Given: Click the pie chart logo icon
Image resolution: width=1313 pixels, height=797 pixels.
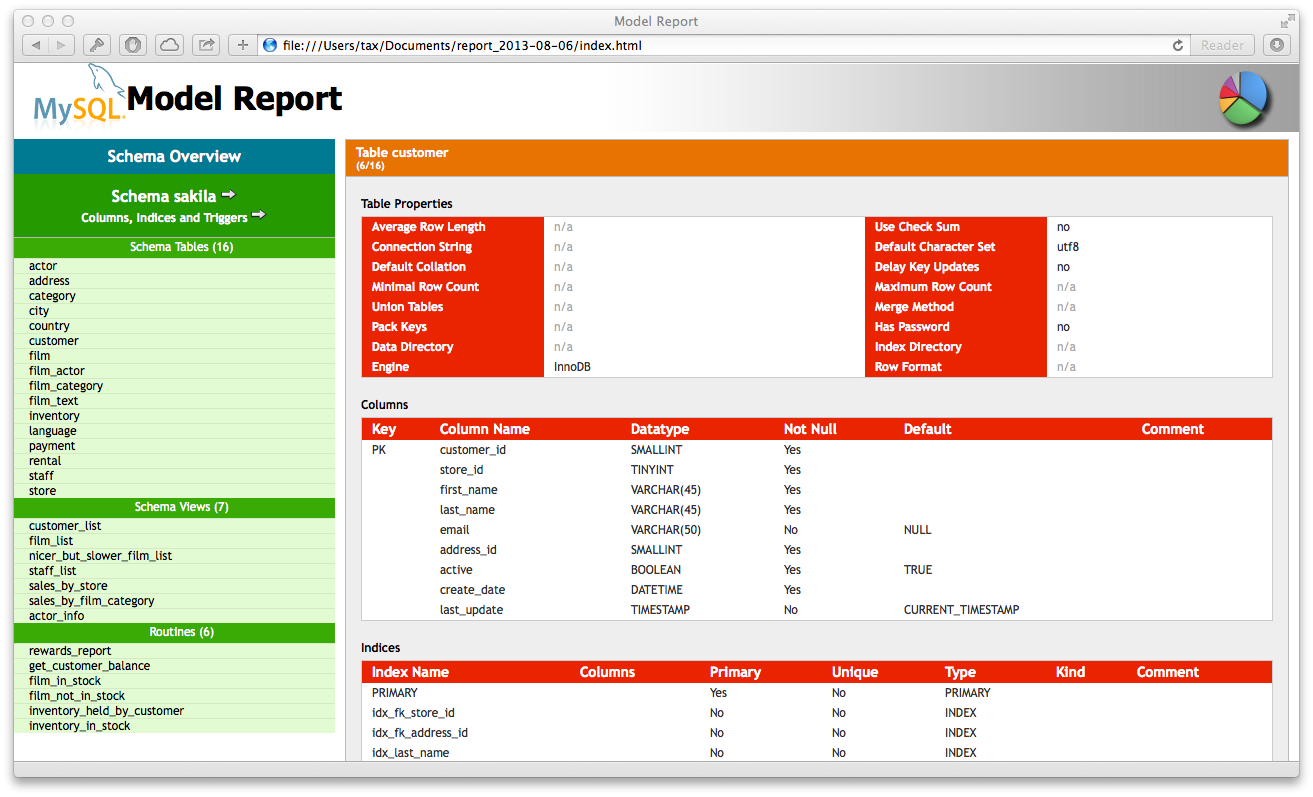Looking at the screenshot, I should (1243, 98).
